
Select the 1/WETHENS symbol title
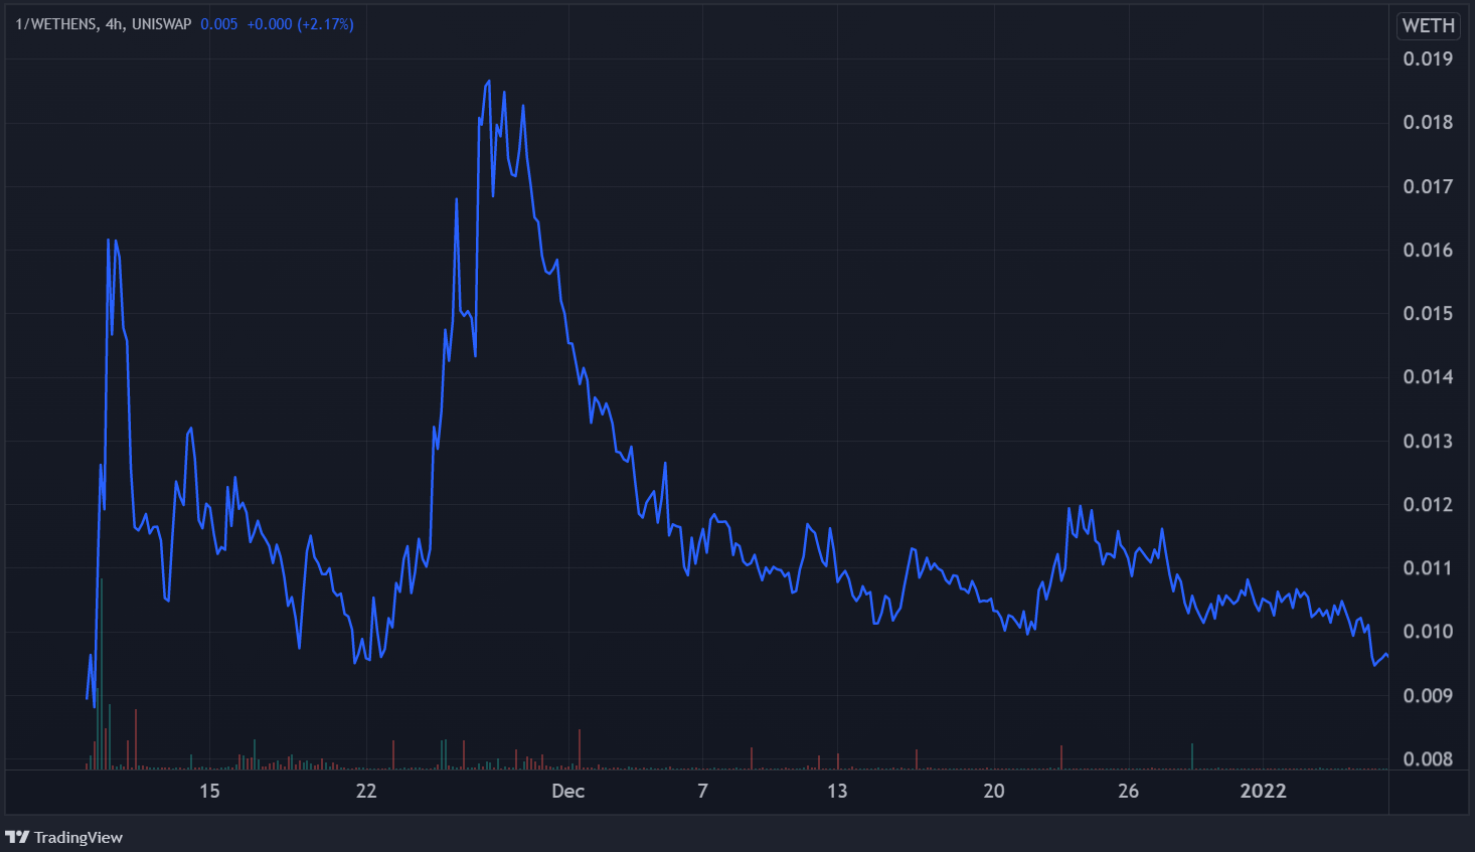56,24
